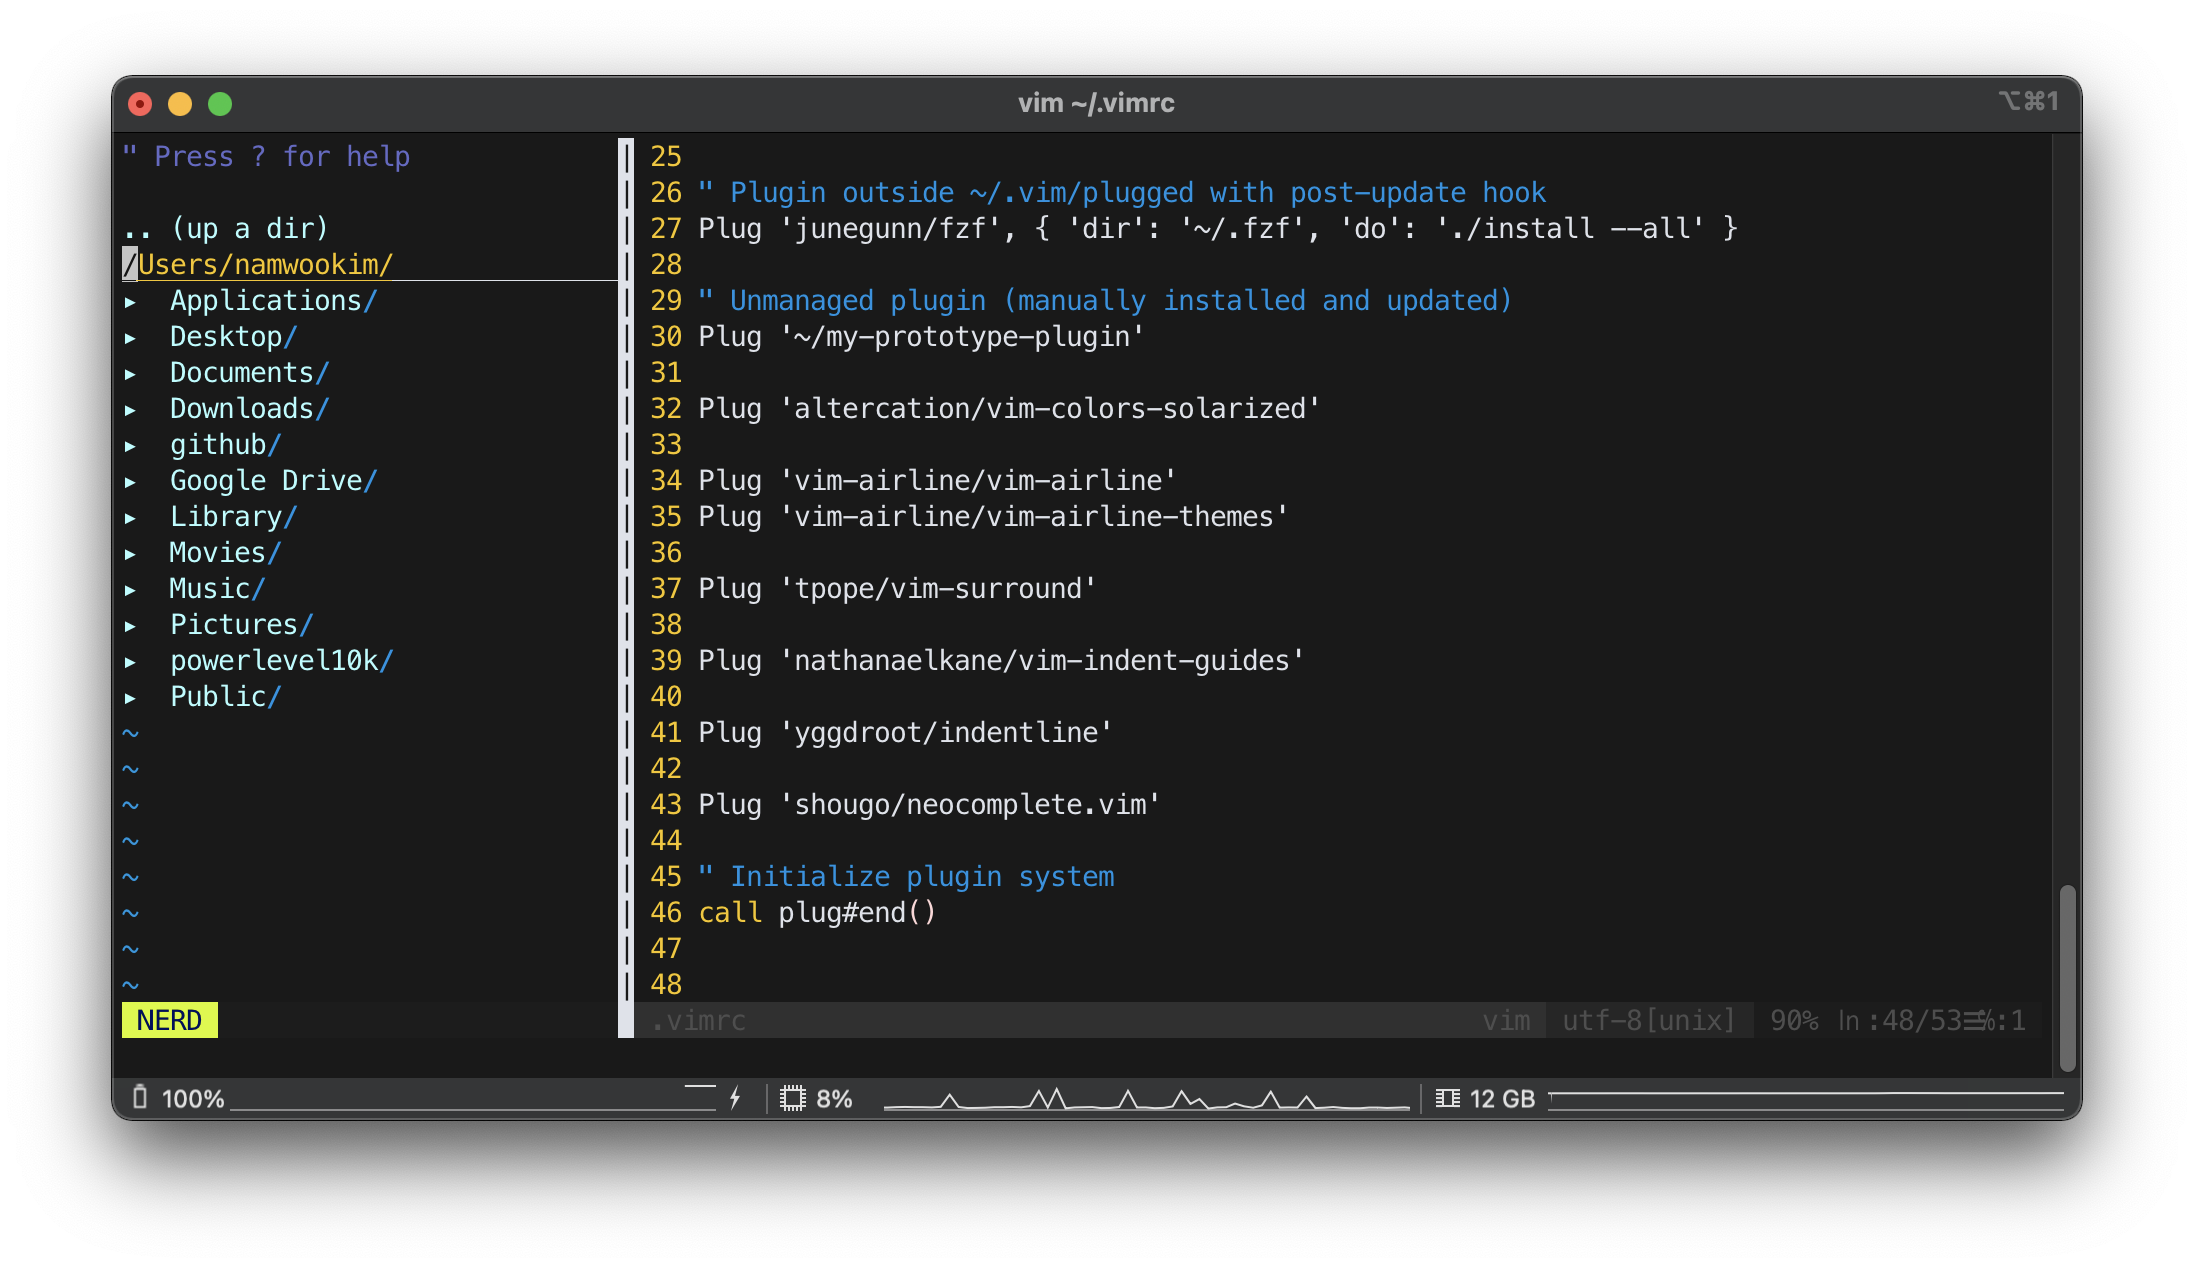
Task: Select the Pictures/ directory name
Action: (241, 624)
